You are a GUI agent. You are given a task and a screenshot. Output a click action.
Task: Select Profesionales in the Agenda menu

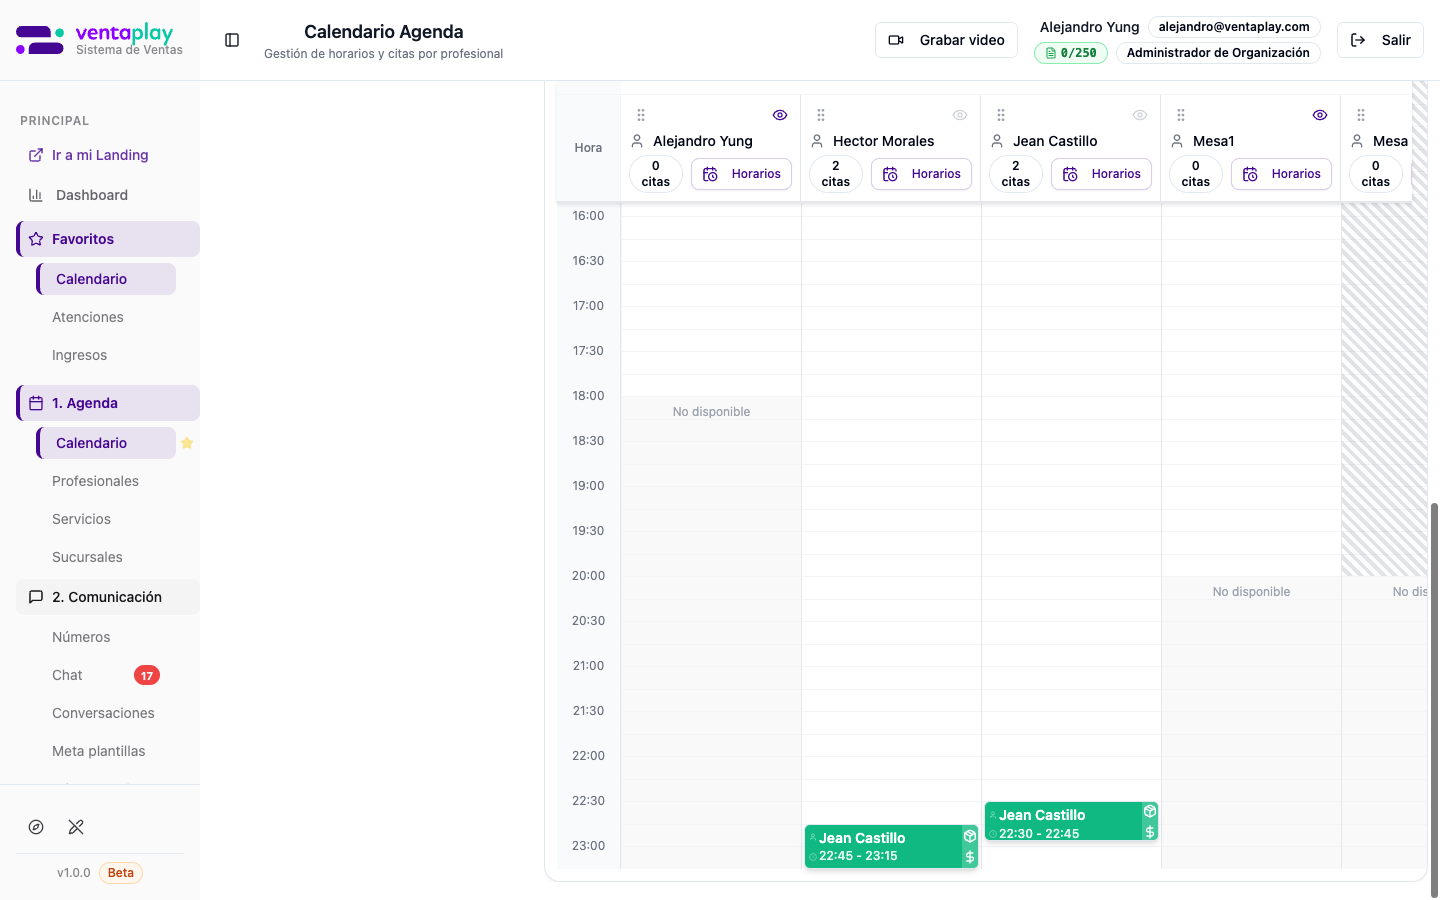click(95, 481)
